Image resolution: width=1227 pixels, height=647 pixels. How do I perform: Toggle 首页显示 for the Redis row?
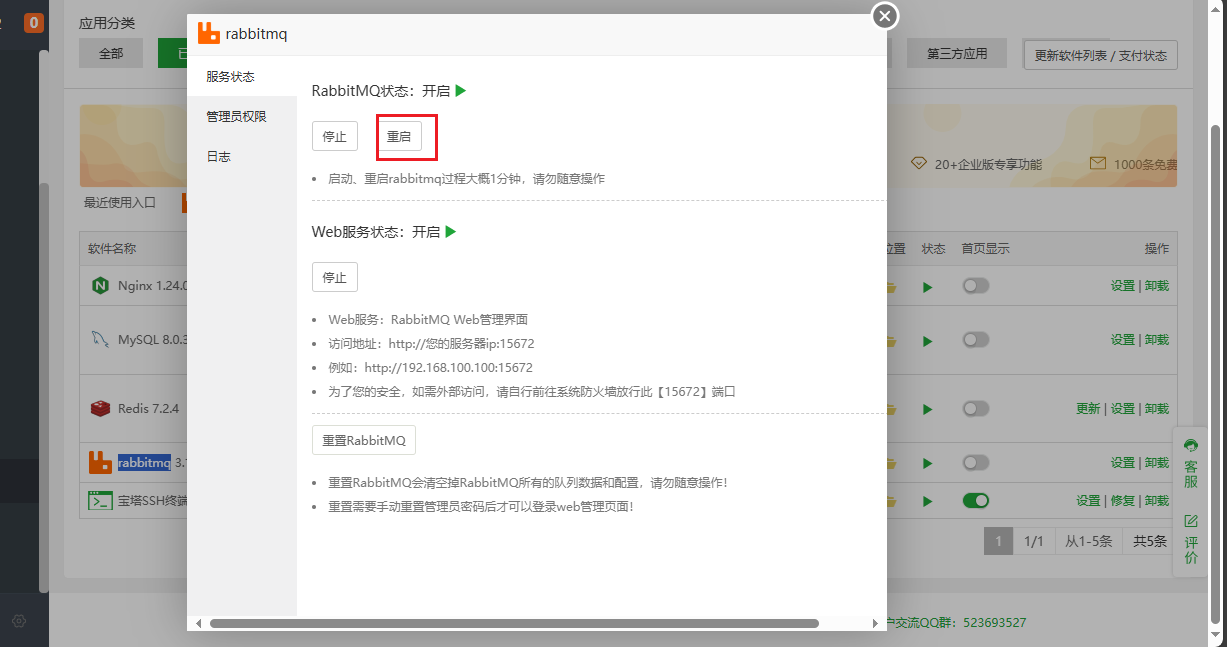pos(976,408)
